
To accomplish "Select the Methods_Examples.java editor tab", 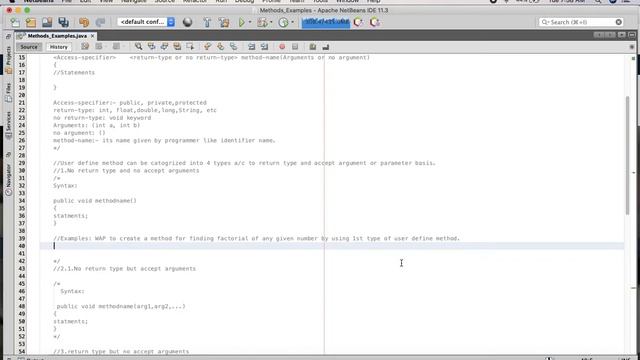I will coord(57,36).
